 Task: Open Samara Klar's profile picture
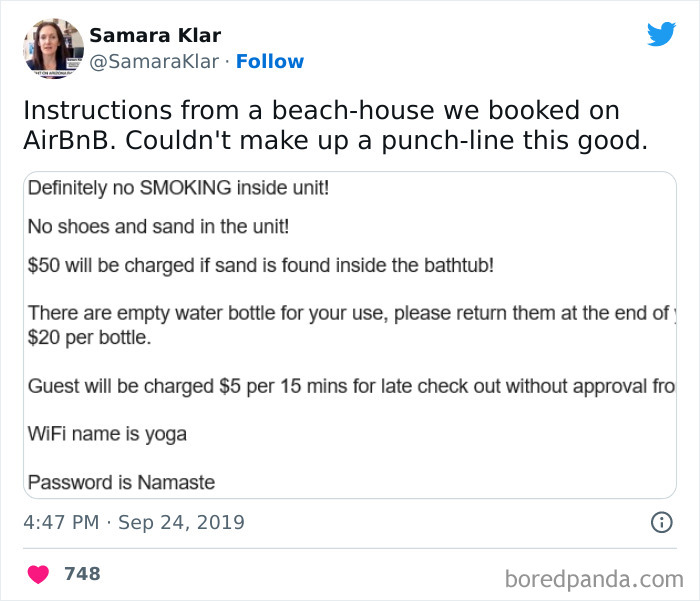point(52,48)
